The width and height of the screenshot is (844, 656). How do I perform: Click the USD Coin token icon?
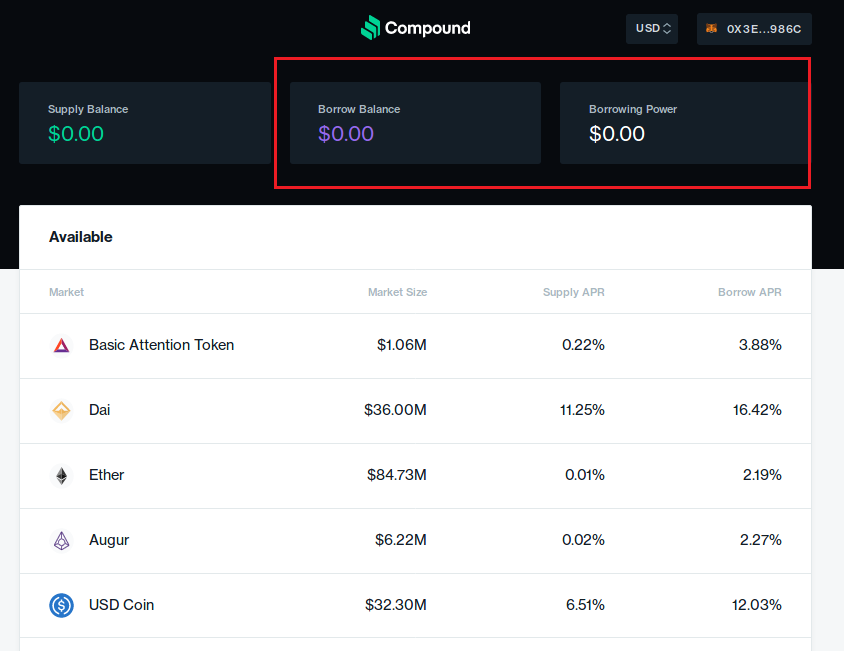61,605
